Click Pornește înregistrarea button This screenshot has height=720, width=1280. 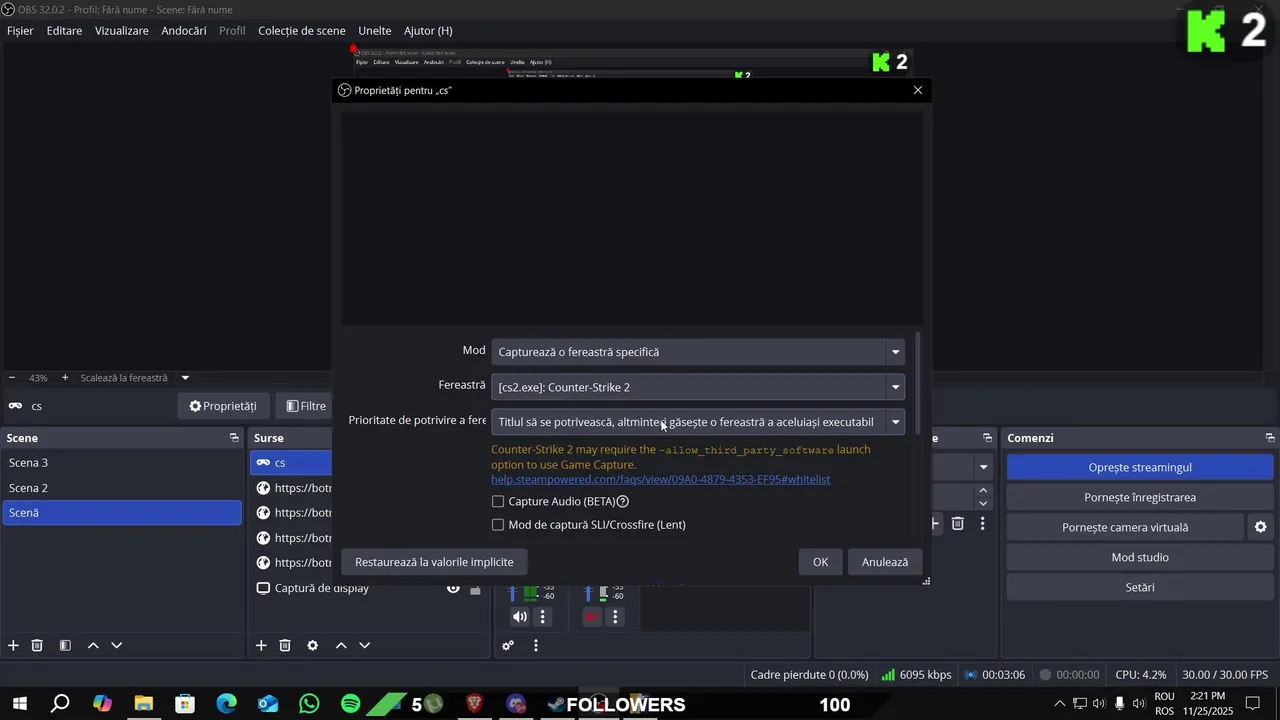point(1140,497)
